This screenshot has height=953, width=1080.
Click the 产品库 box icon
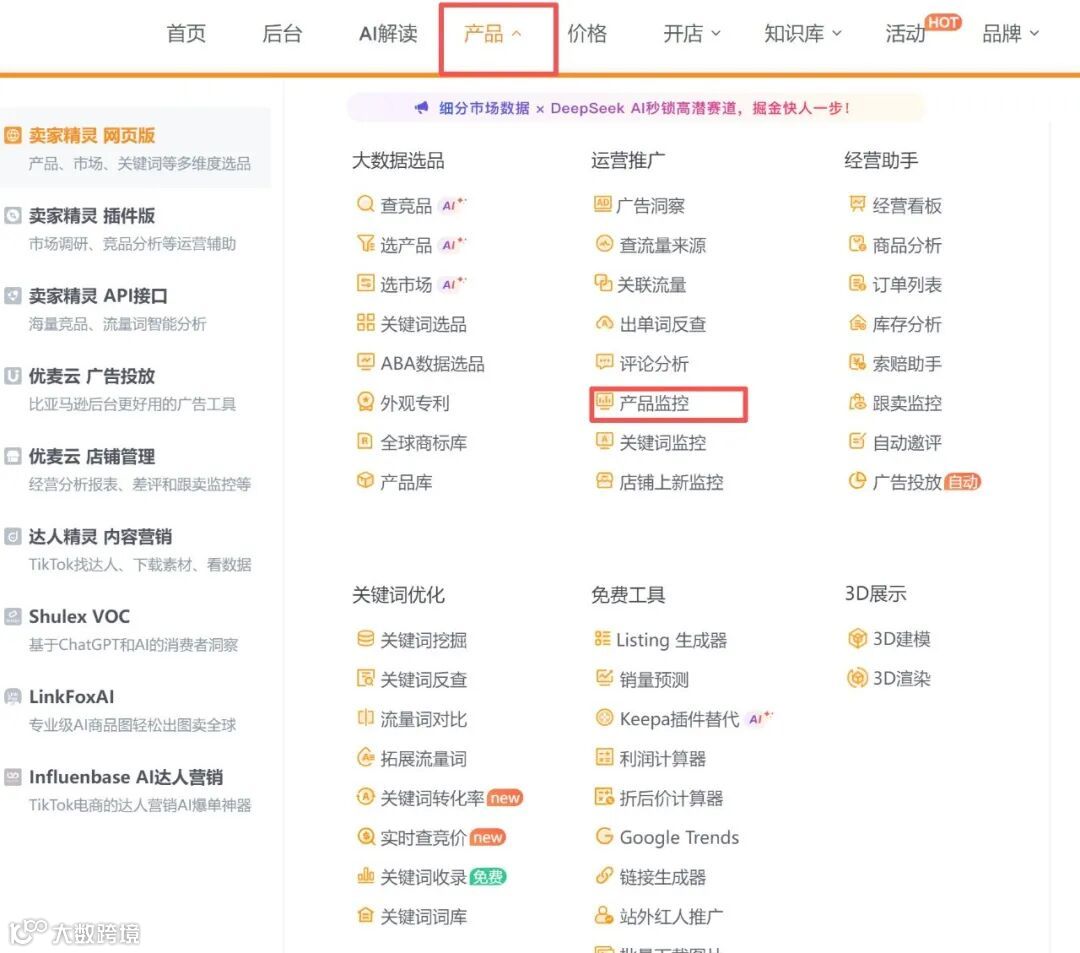tap(365, 481)
